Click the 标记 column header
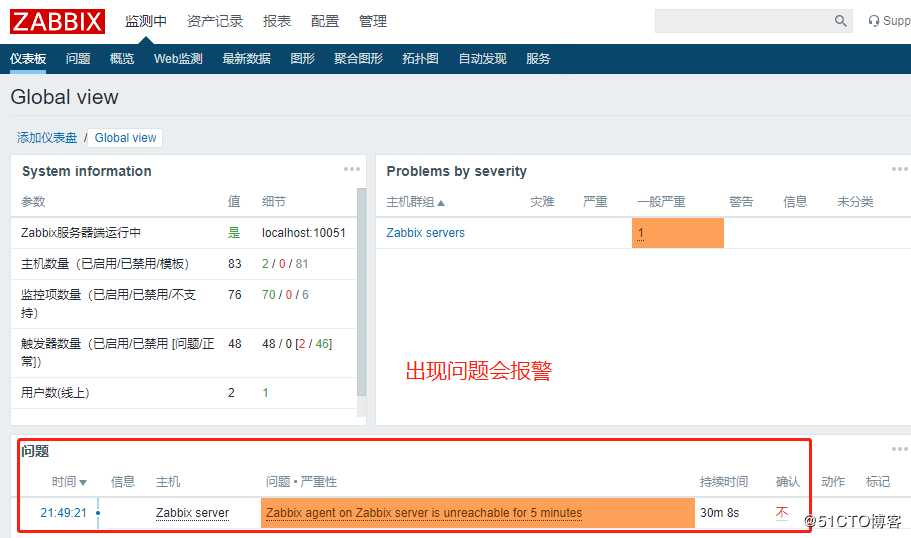 point(877,482)
